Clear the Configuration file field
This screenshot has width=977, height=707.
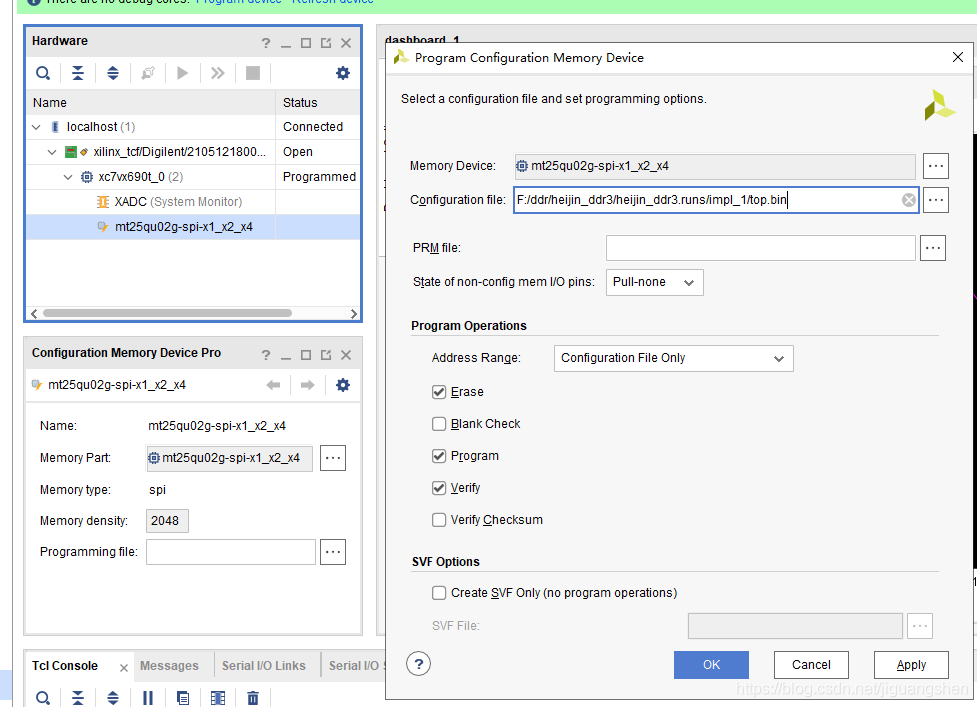[x=909, y=200]
